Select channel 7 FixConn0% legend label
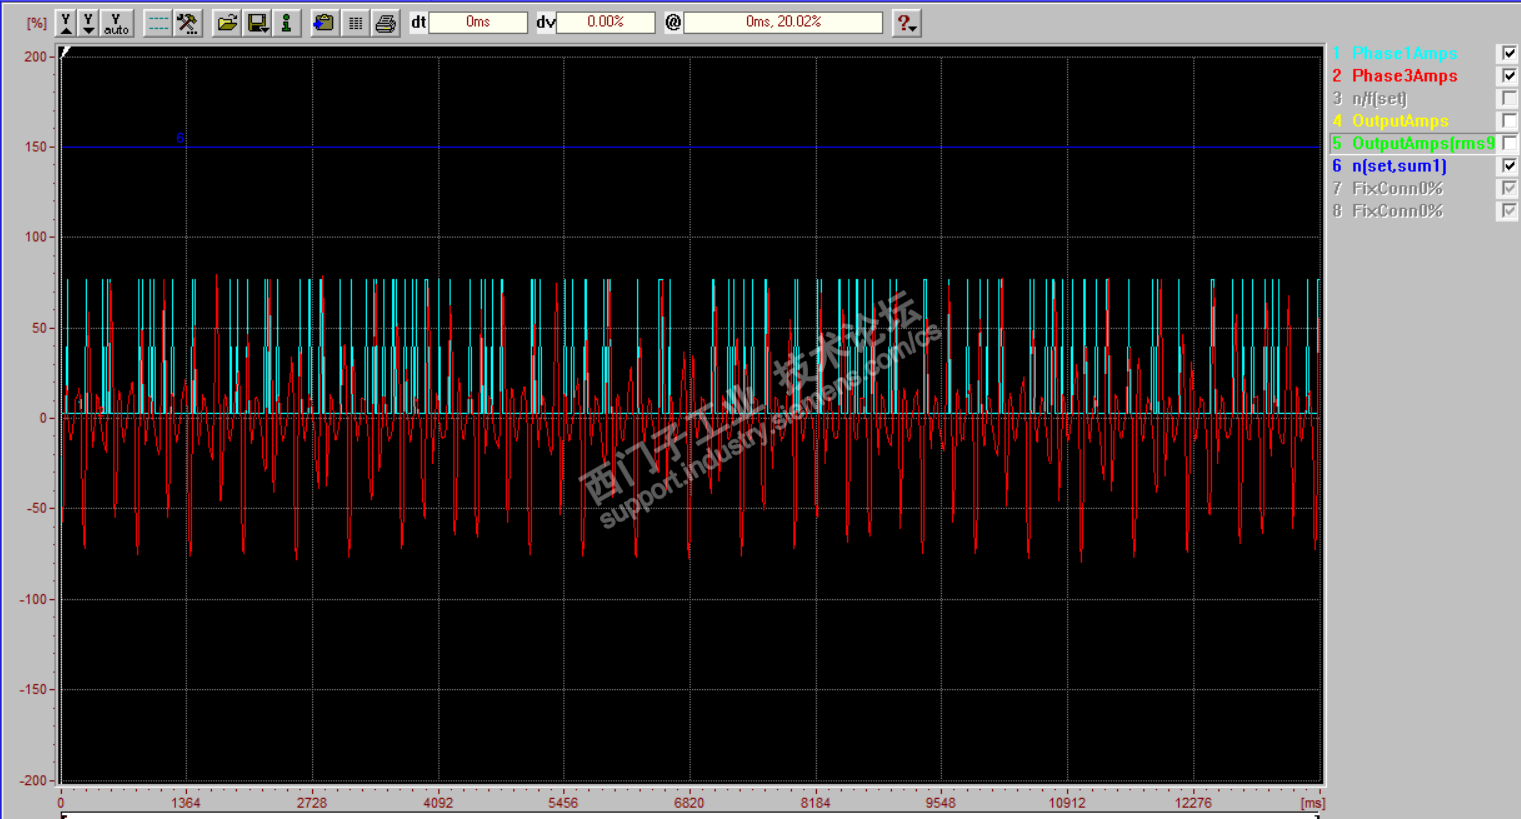This screenshot has height=819, width=1521. (x=1397, y=188)
